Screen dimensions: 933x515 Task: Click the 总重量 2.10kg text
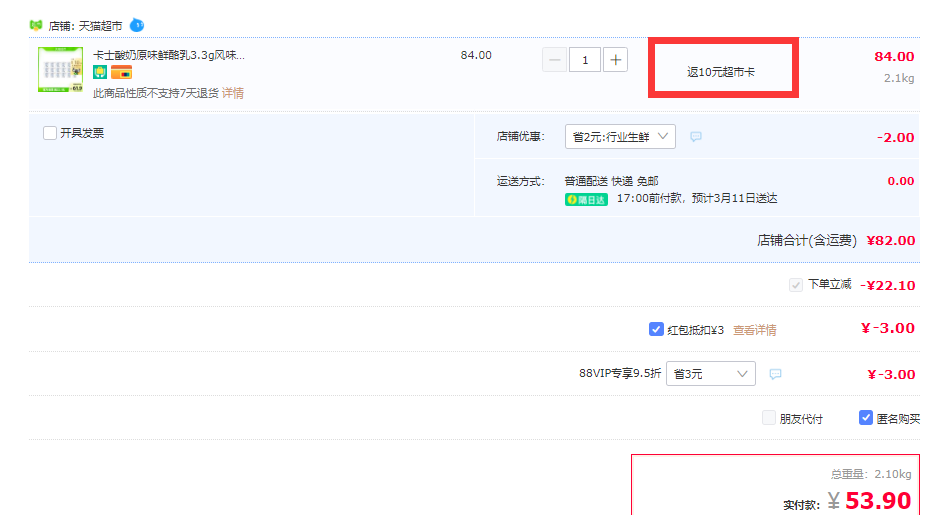[x=871, y=474]
